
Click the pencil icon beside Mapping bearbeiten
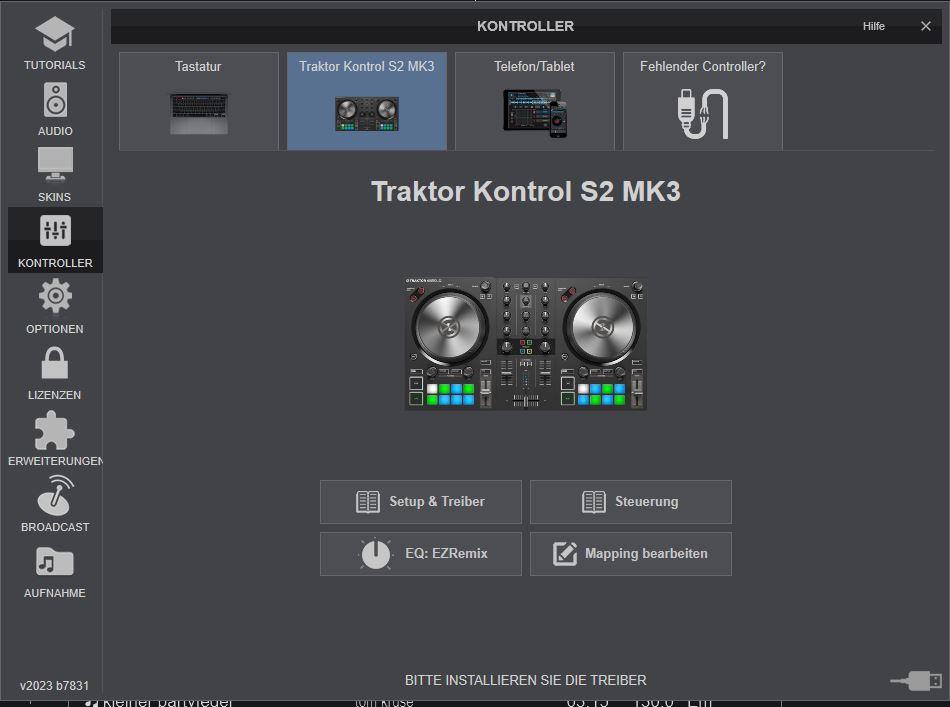(565, 554)
